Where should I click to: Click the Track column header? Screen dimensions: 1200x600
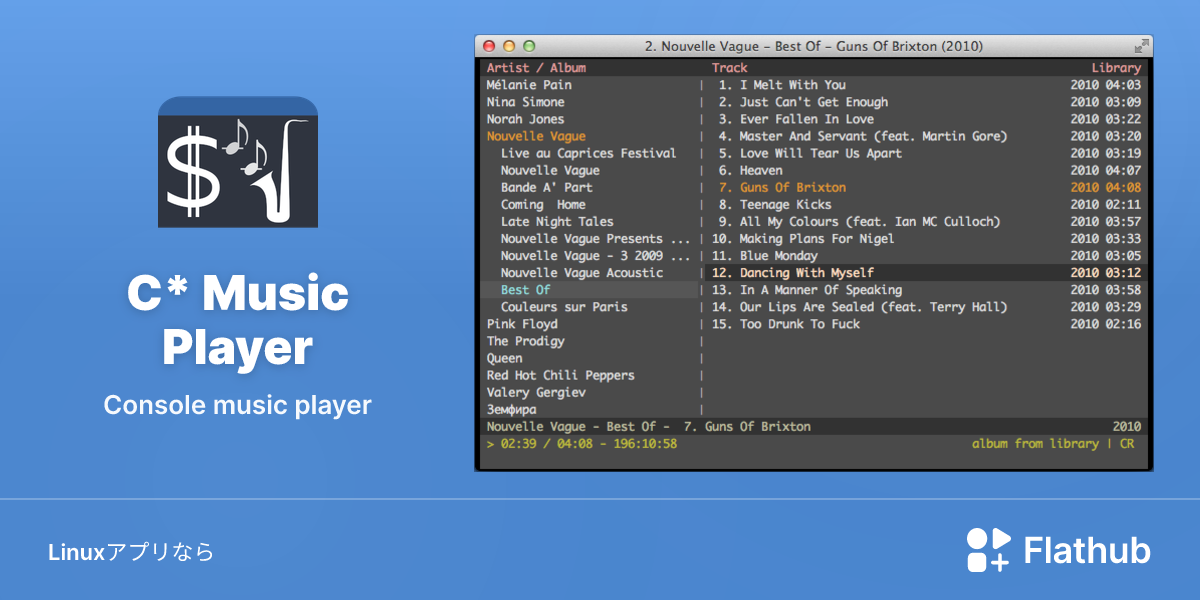(x=729, y=68)
